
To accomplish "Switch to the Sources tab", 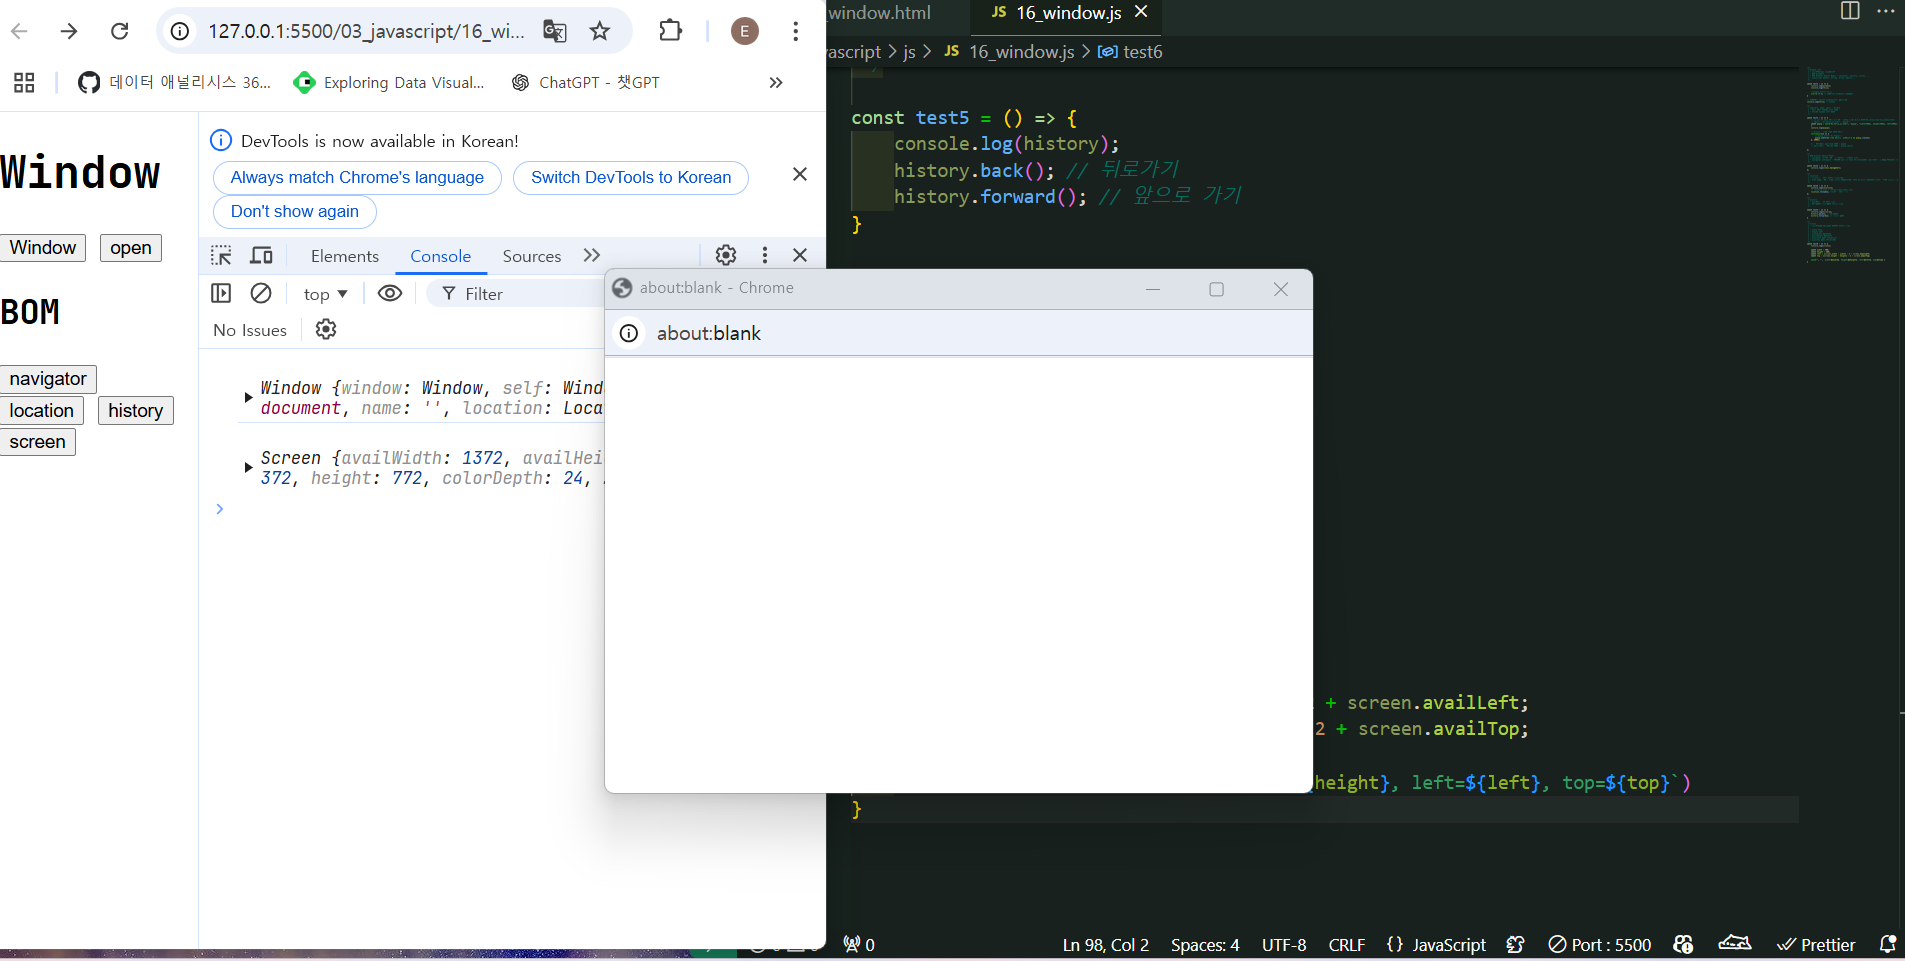I will pos(532,256).
